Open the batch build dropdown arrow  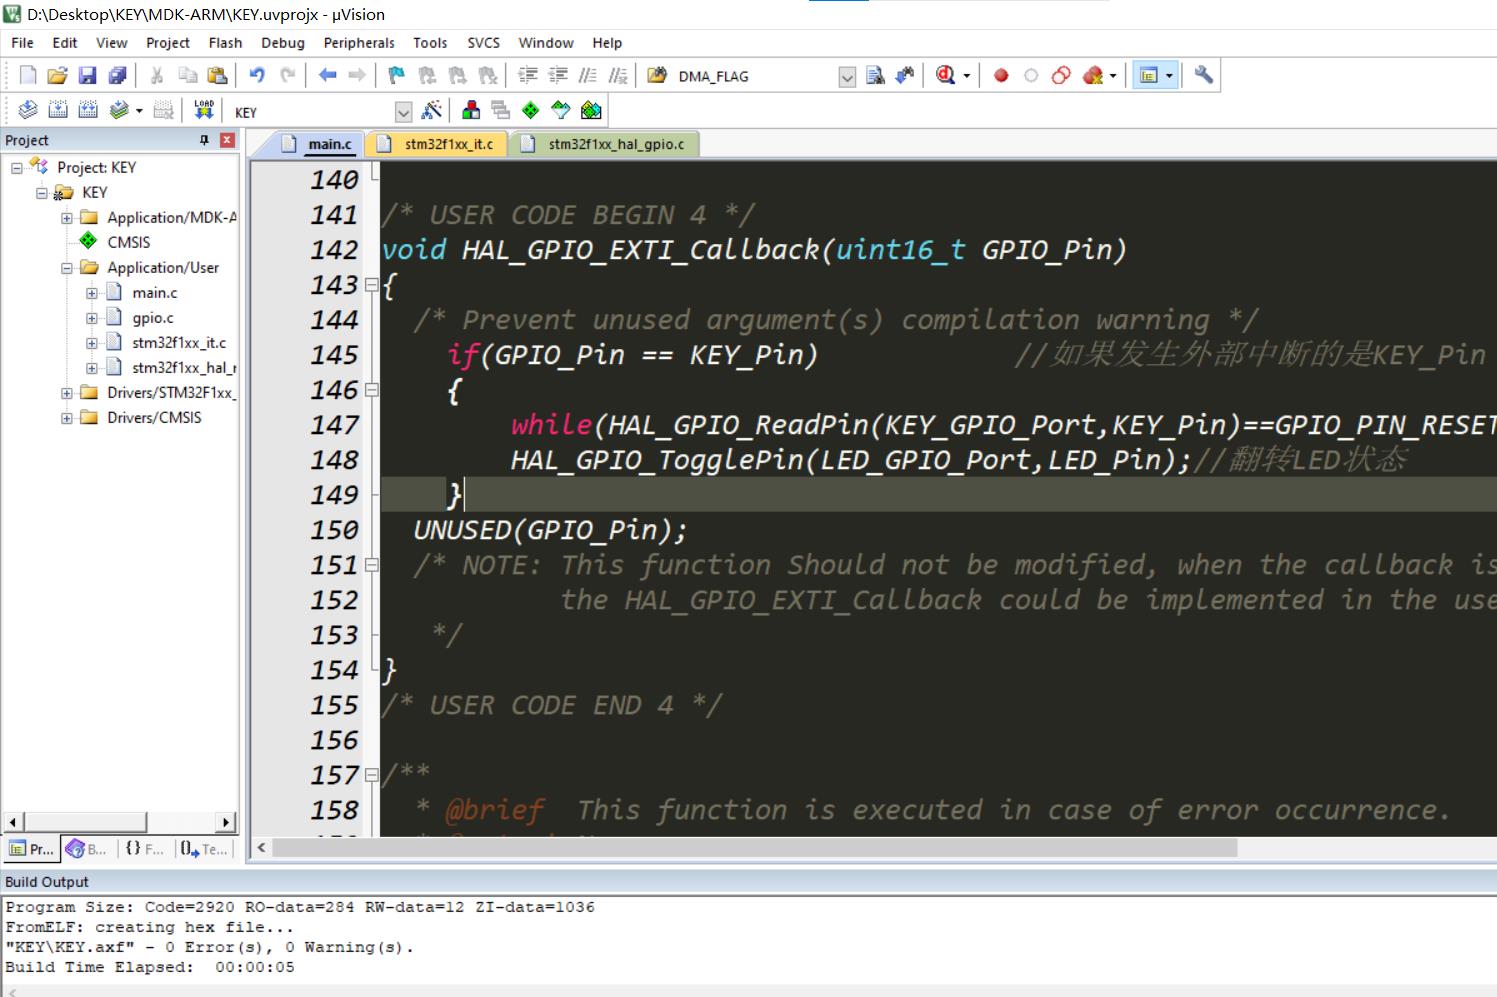[x=139, y=111]
